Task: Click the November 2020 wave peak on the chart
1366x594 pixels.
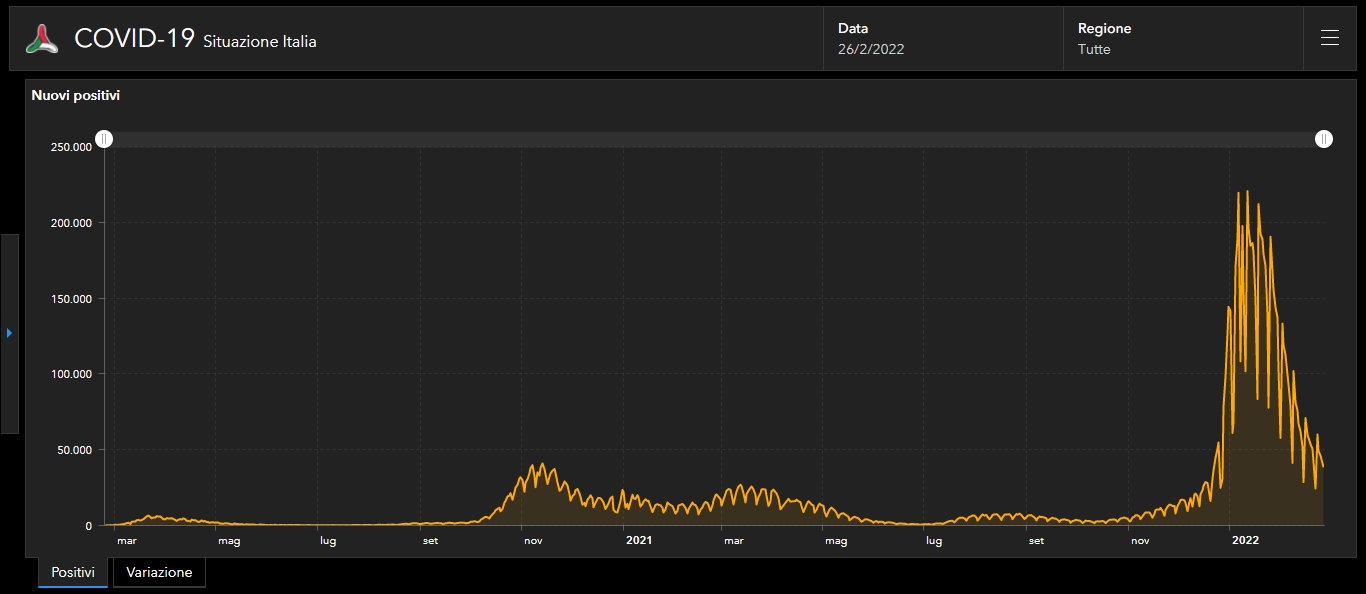Action: point(542,465)
